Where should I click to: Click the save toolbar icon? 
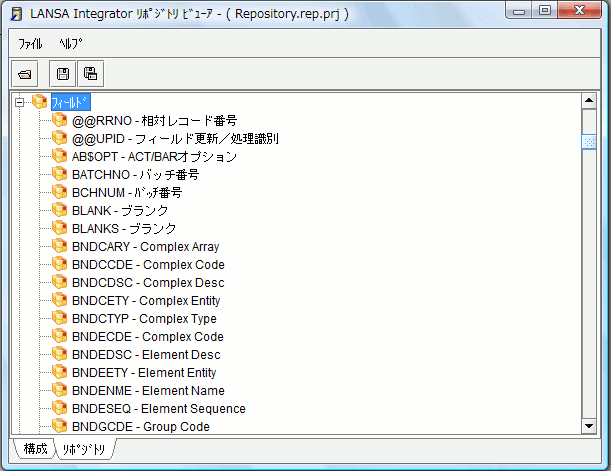(x=63, y=74)
